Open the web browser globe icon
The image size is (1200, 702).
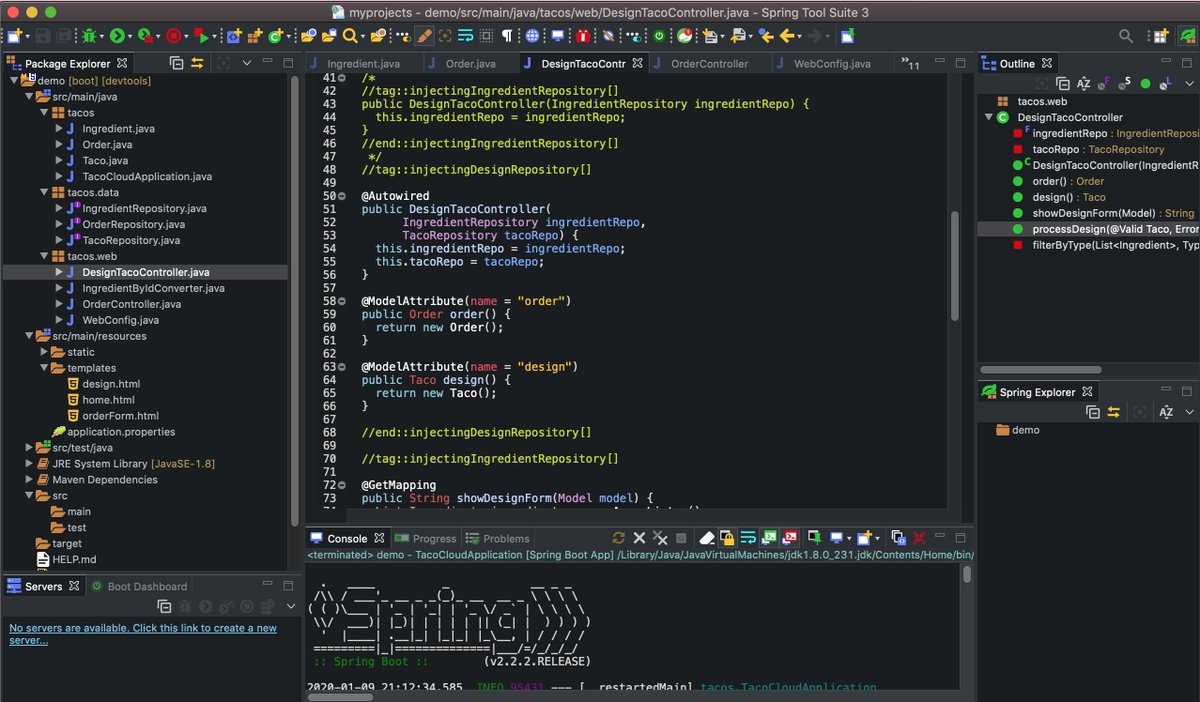[532, 36]
